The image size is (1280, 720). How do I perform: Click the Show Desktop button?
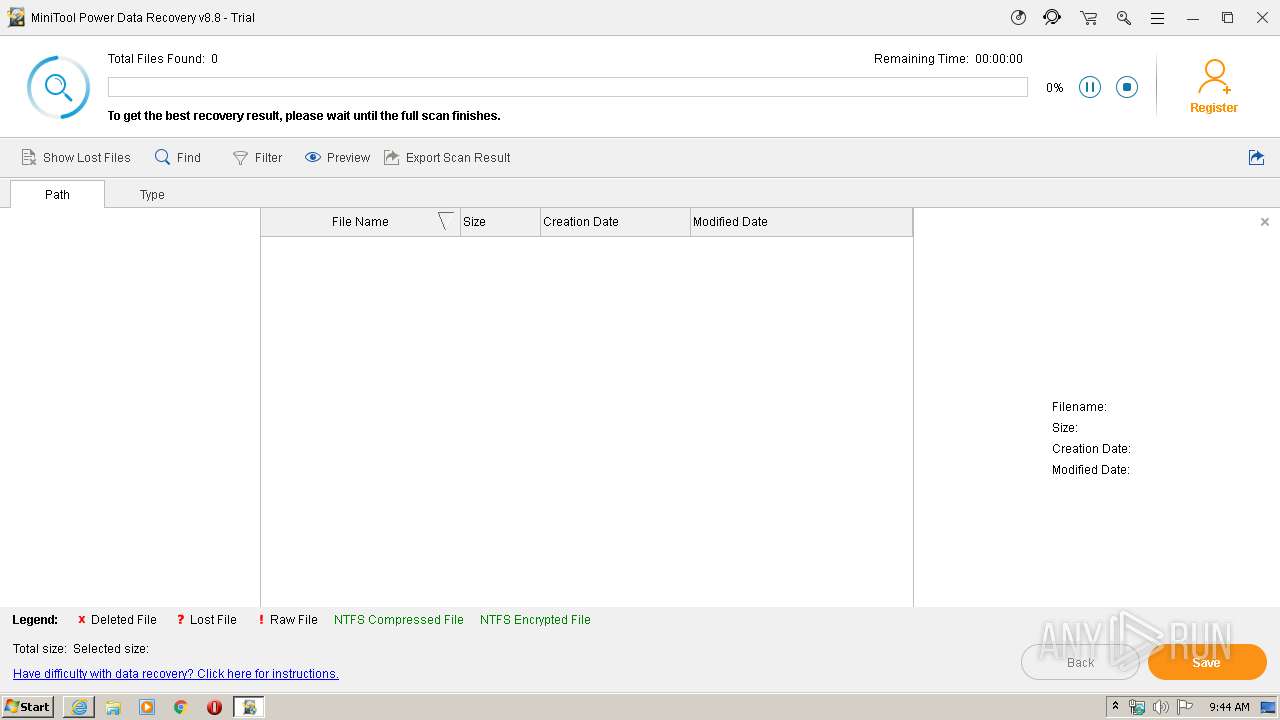coord(1269,707)
